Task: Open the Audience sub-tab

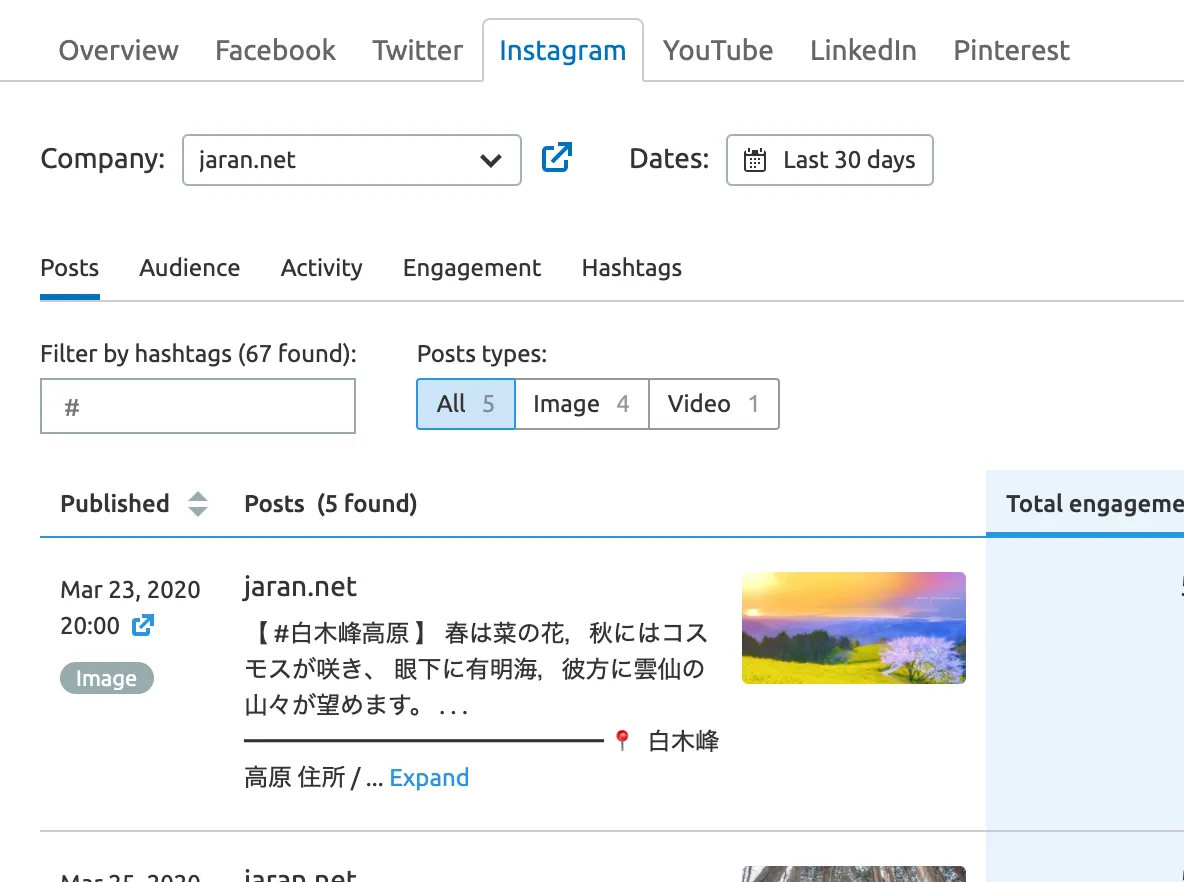Action: point(190,268)
